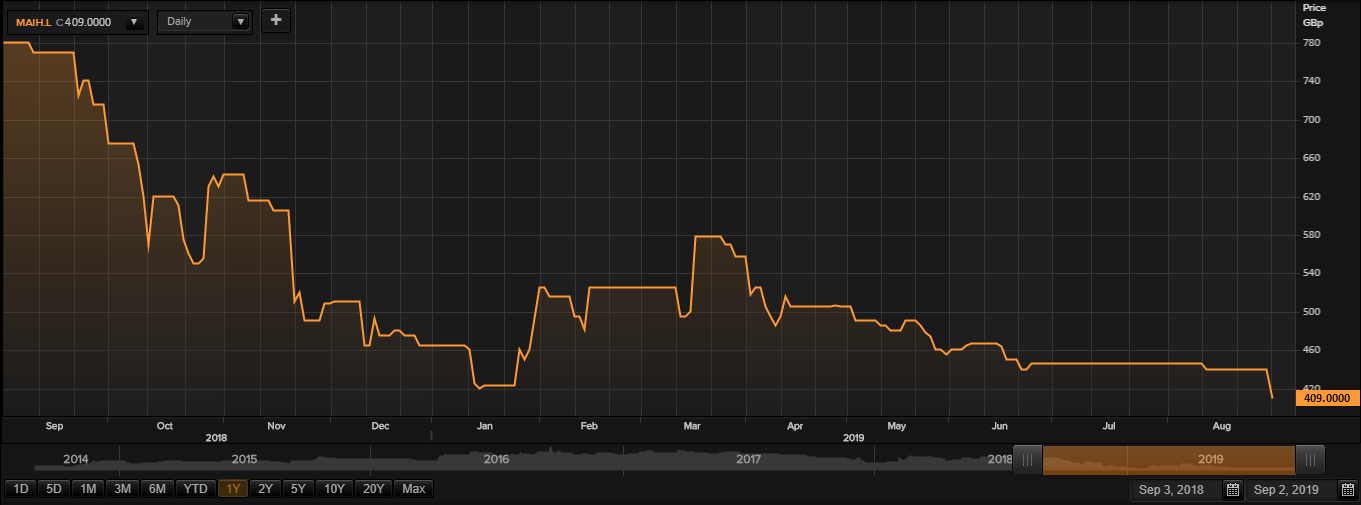Select the 1D time range

[x=20, y=489]
